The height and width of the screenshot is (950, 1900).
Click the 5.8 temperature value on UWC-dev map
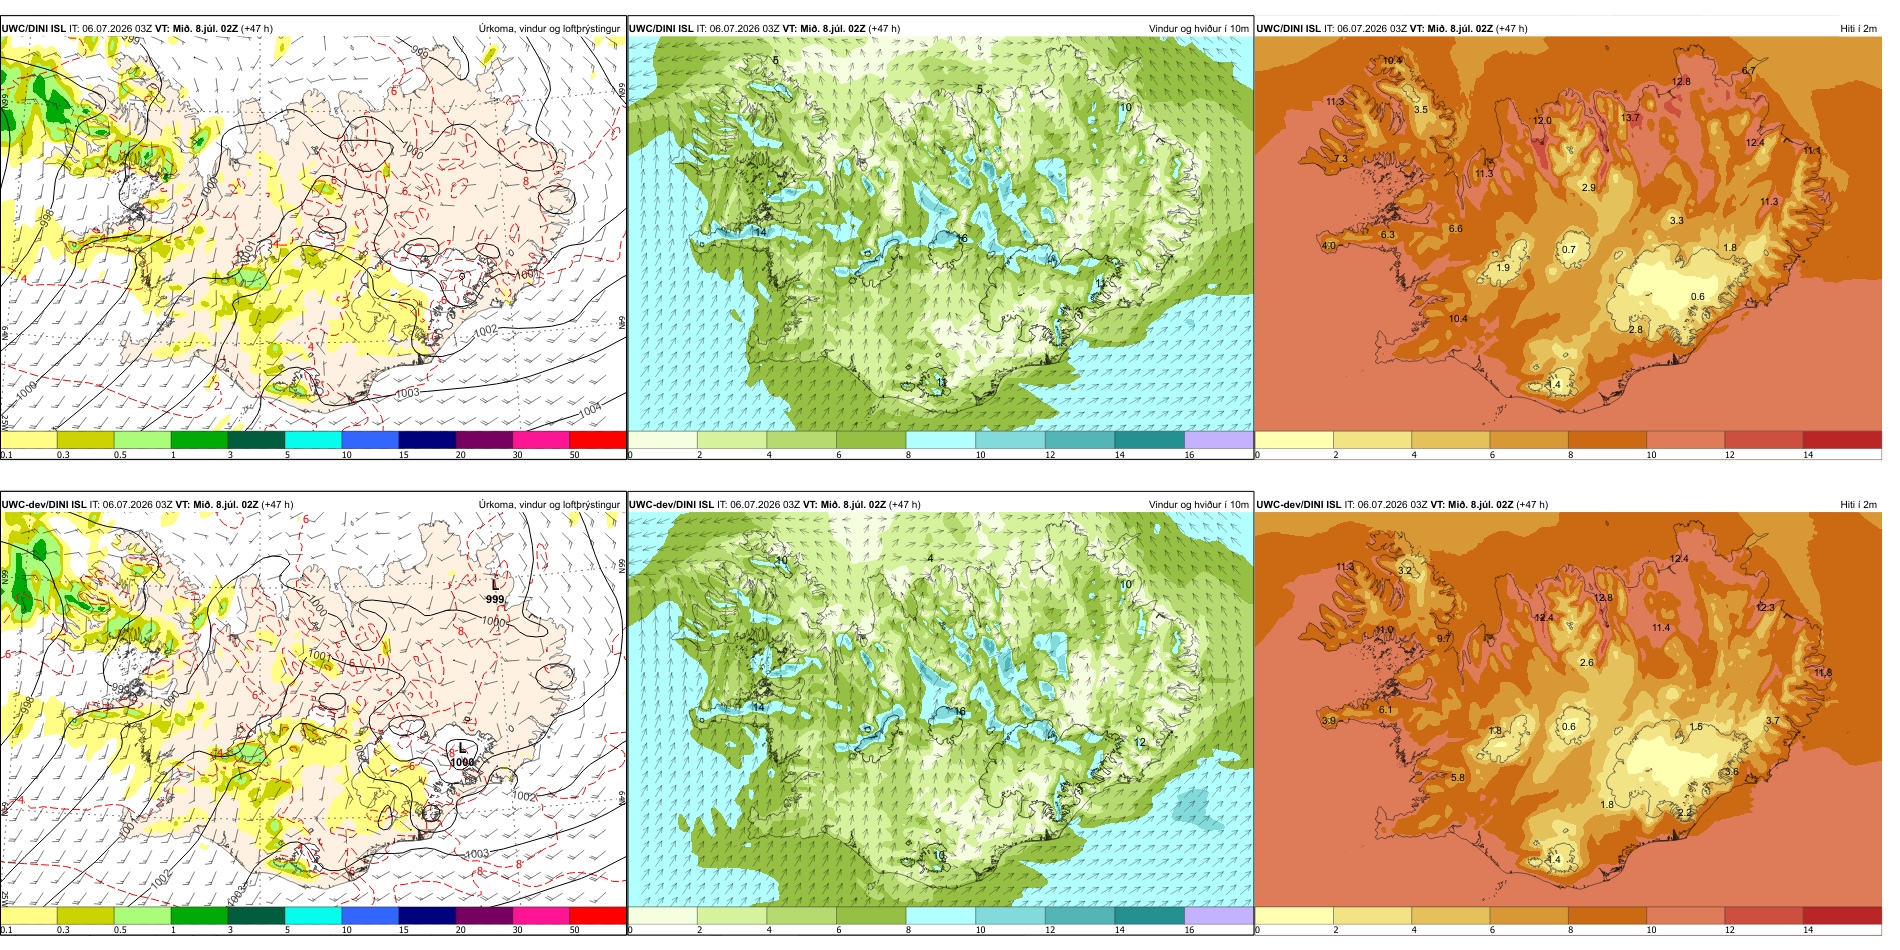1458,777
